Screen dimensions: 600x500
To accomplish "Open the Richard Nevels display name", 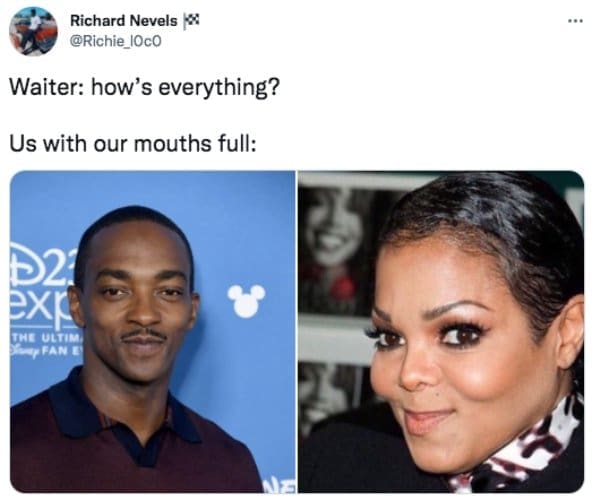I will point(124,21).
